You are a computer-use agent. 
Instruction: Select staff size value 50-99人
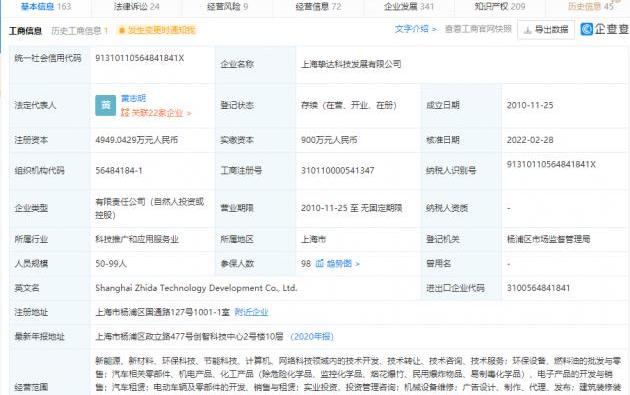click(111, 264)
